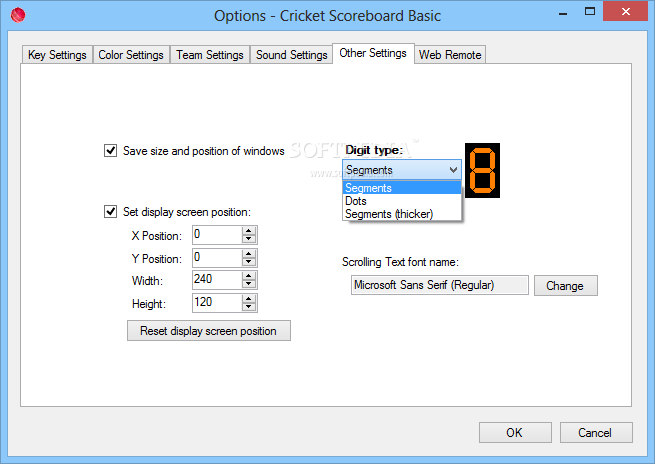The height and width of the screenshot is (464, 655).
Task: Click Reset display screen position button
Action: click(209, 331)
